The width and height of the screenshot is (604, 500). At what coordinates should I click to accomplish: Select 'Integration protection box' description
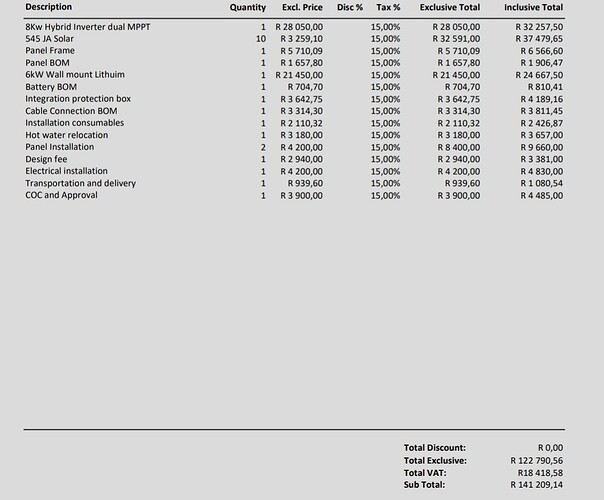78,99
